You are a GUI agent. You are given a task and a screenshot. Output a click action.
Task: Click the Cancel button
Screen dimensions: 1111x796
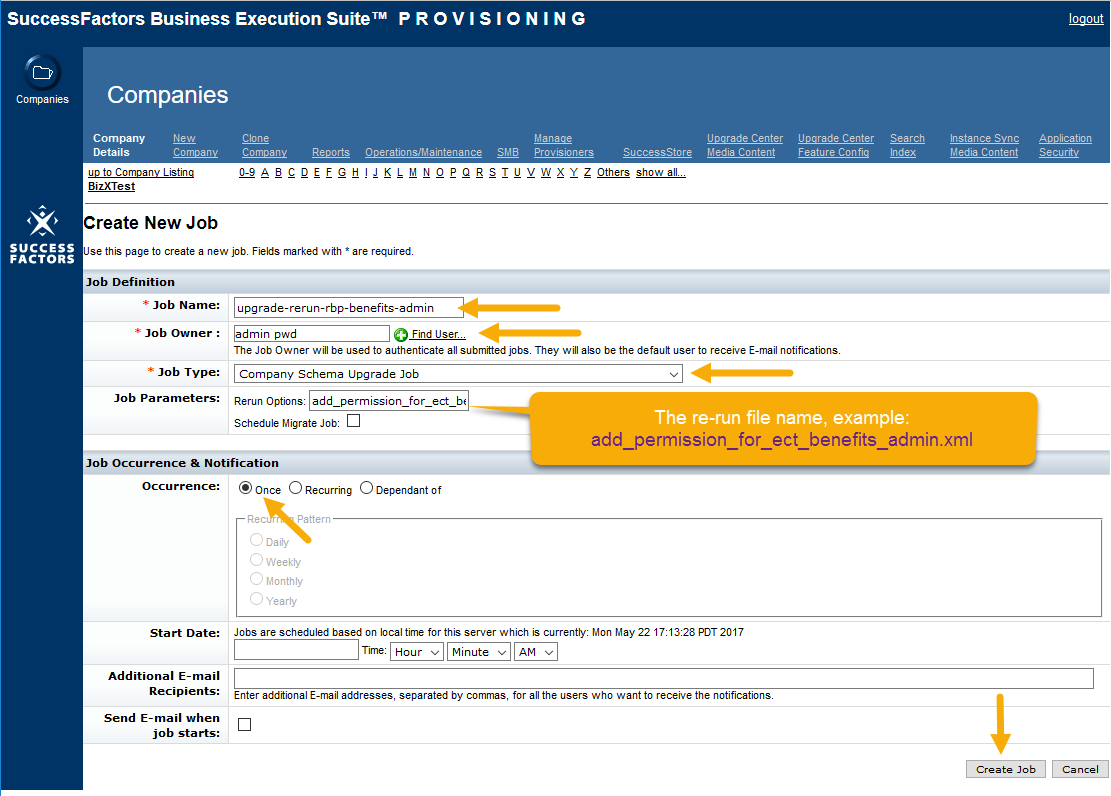pos(1080,769)
